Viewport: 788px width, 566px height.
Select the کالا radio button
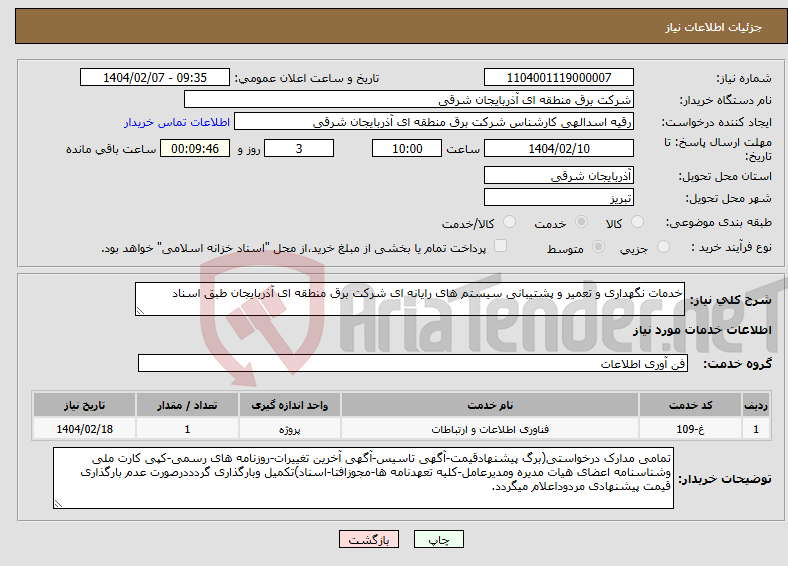click(637, 222)
